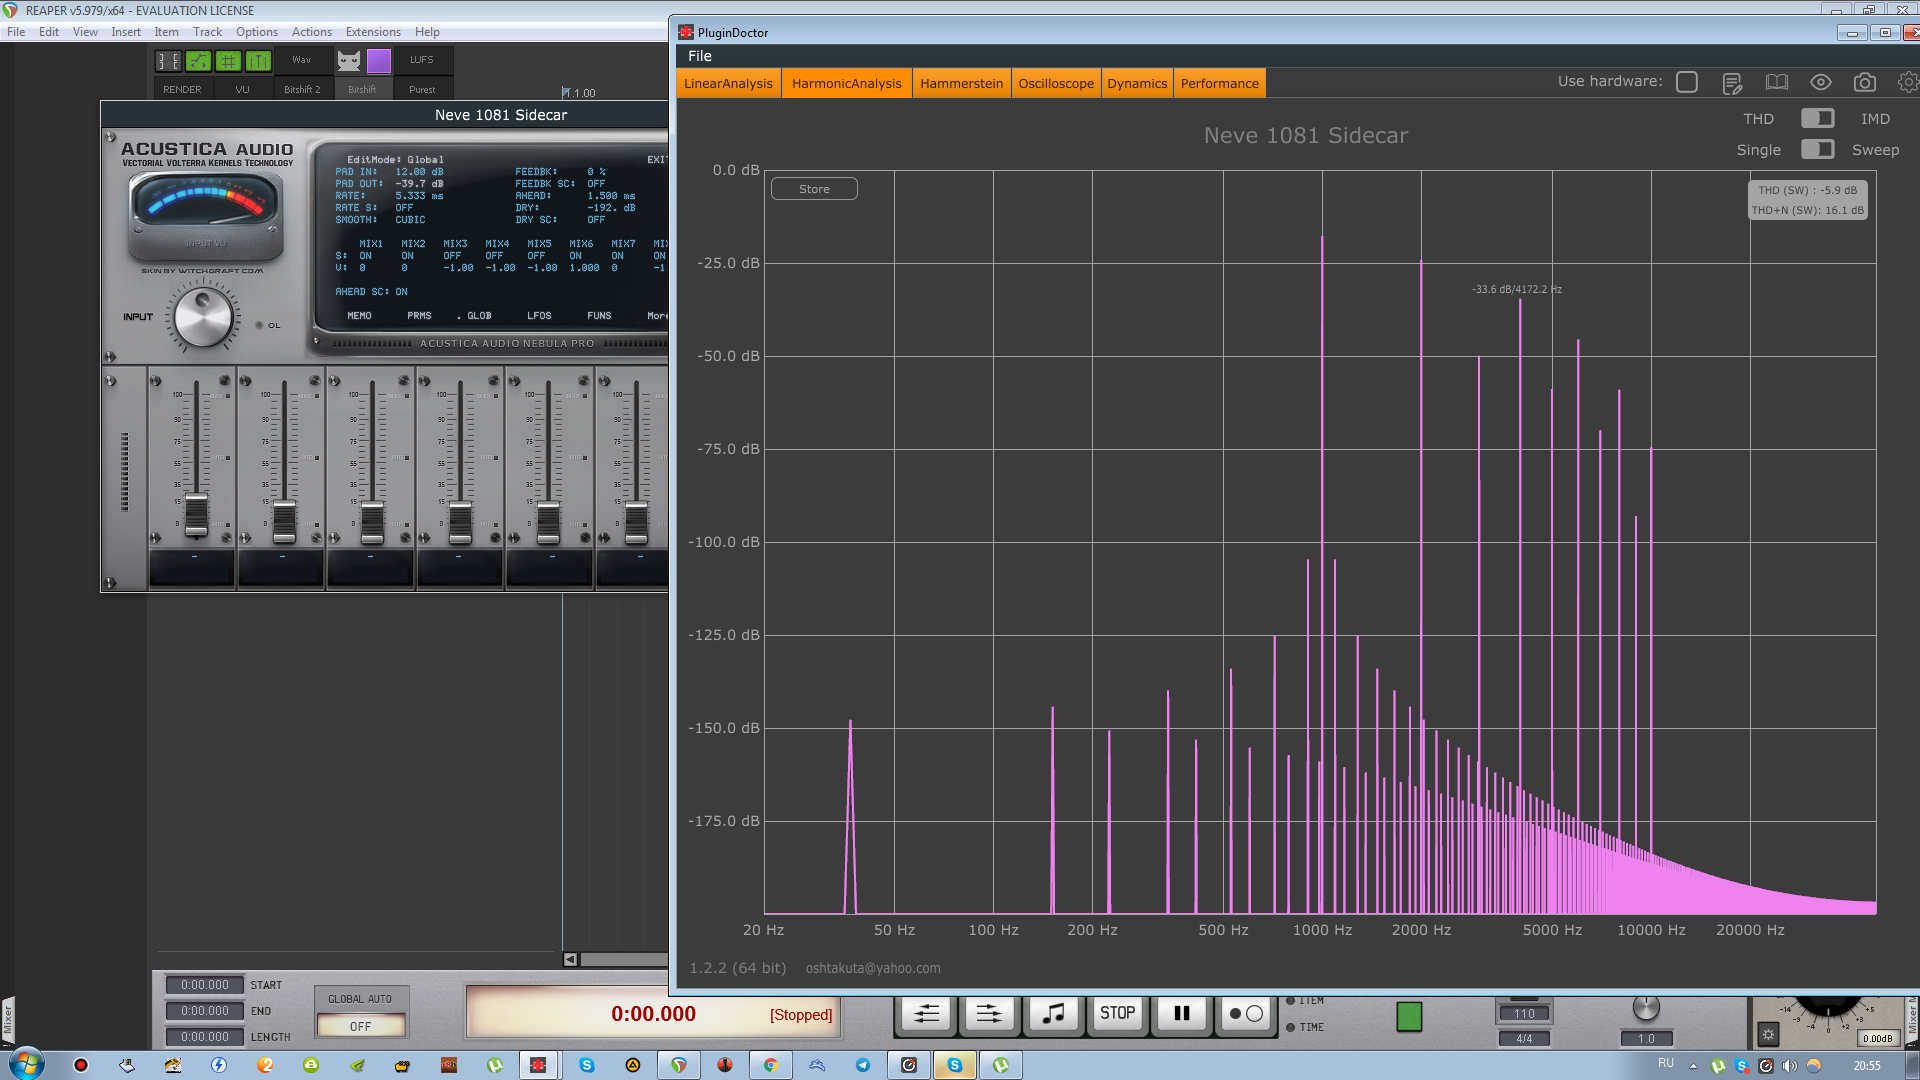Toggle GLOBAL AUTO OFF button
Viewport: 1920px width, 1080px height.
[360, 1026]
